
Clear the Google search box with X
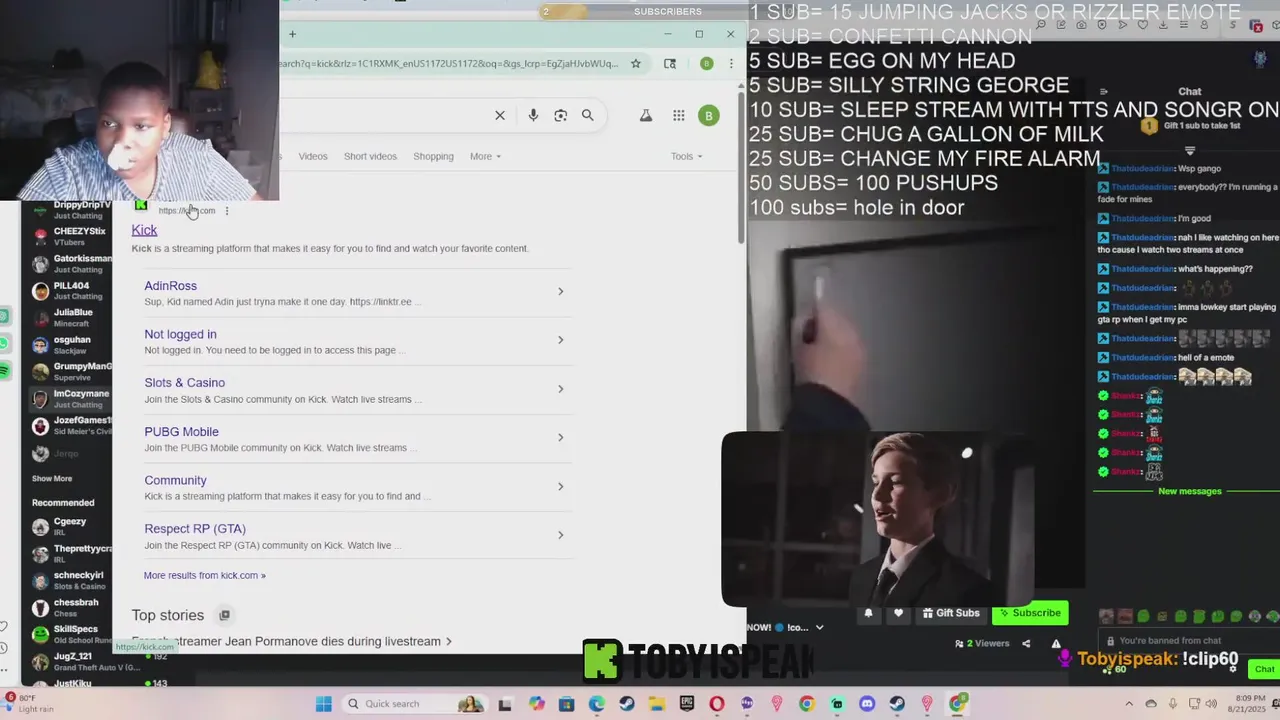[x=500, y=115]
